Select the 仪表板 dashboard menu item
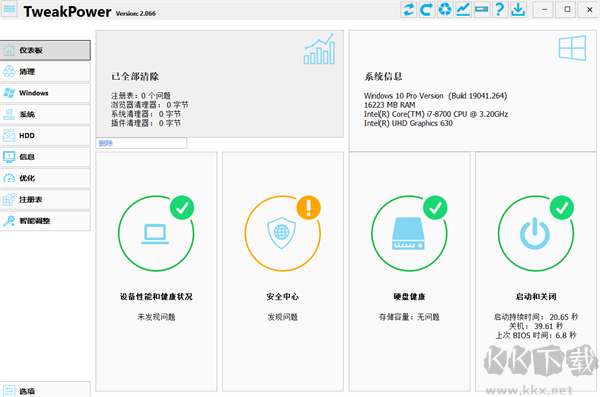Image resolution: width=600 pixels, height=397 pixels. (45, 50)
